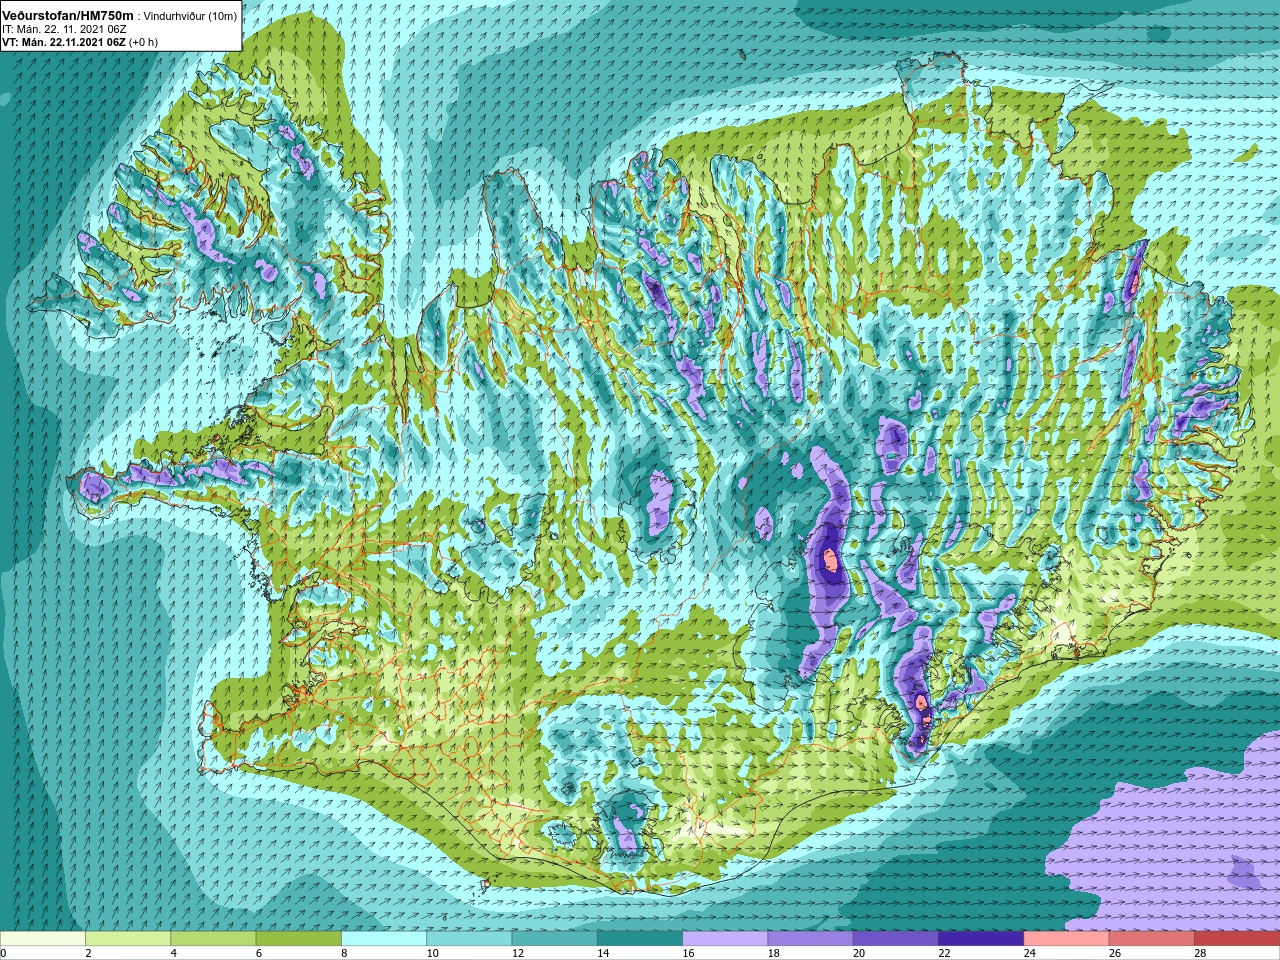Click the legend scale value 24
The width and height of the screenshot is (1280, 960).
coord(1029,953)
